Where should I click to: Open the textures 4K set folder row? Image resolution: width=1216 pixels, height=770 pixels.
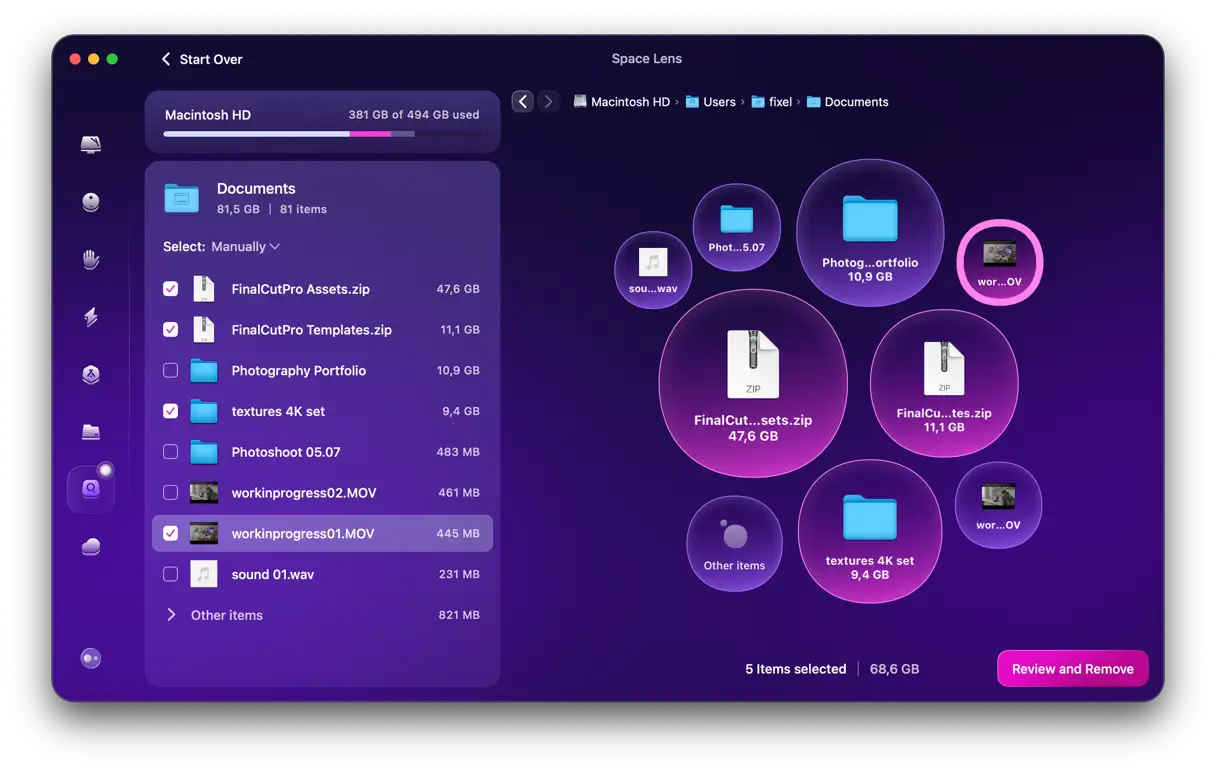pos(278,412)
